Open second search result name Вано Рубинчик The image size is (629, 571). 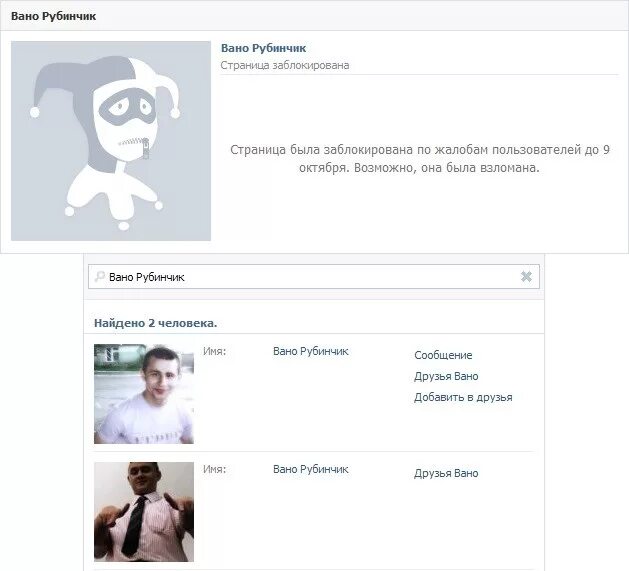tap(310, 469)
